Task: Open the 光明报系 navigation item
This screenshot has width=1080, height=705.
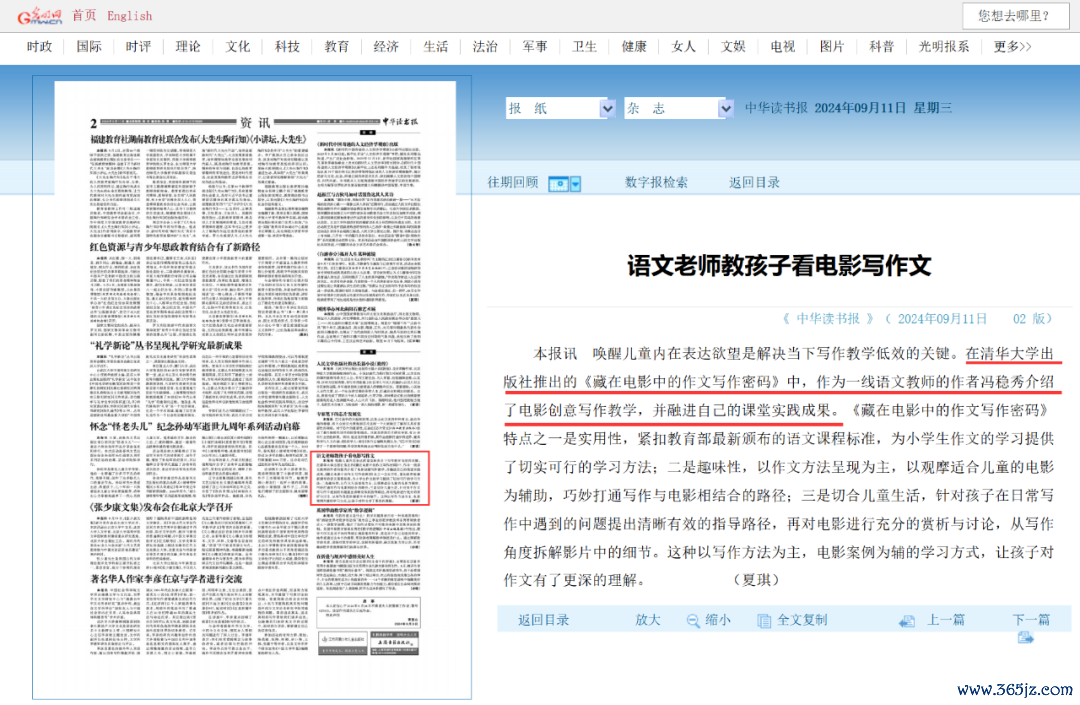Action: (944, 47)
